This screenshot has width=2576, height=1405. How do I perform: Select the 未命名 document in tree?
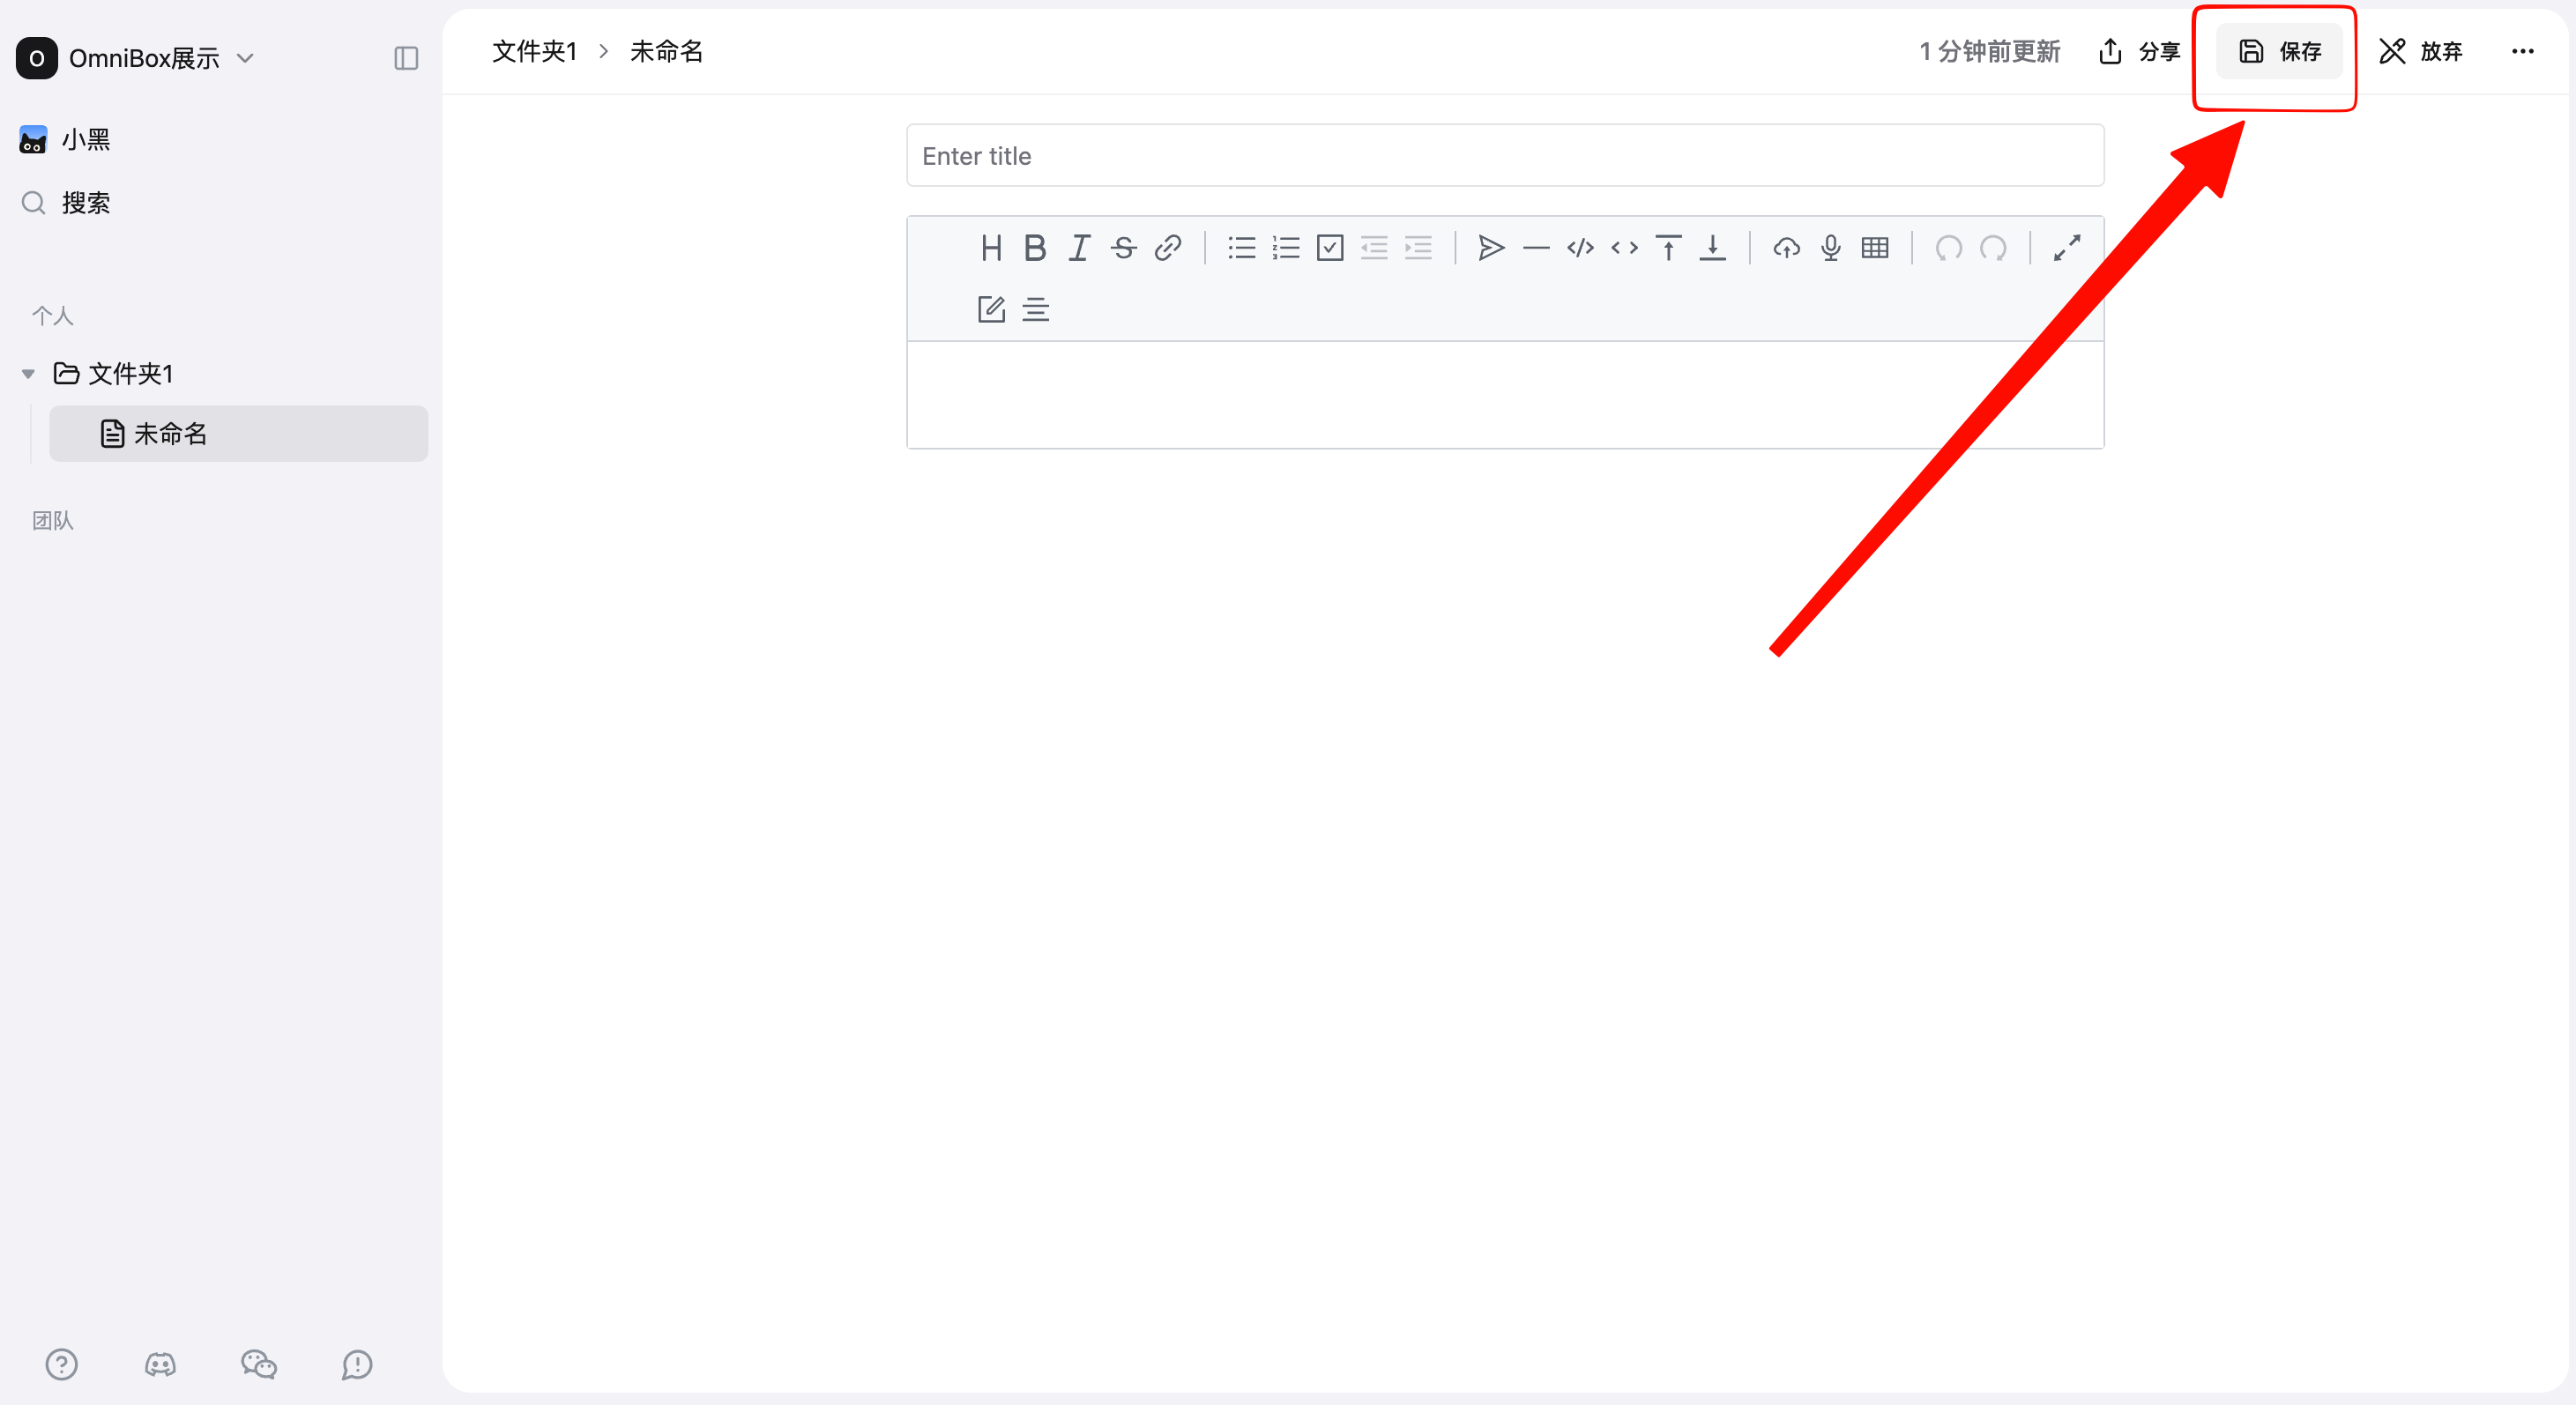(170, 433)
